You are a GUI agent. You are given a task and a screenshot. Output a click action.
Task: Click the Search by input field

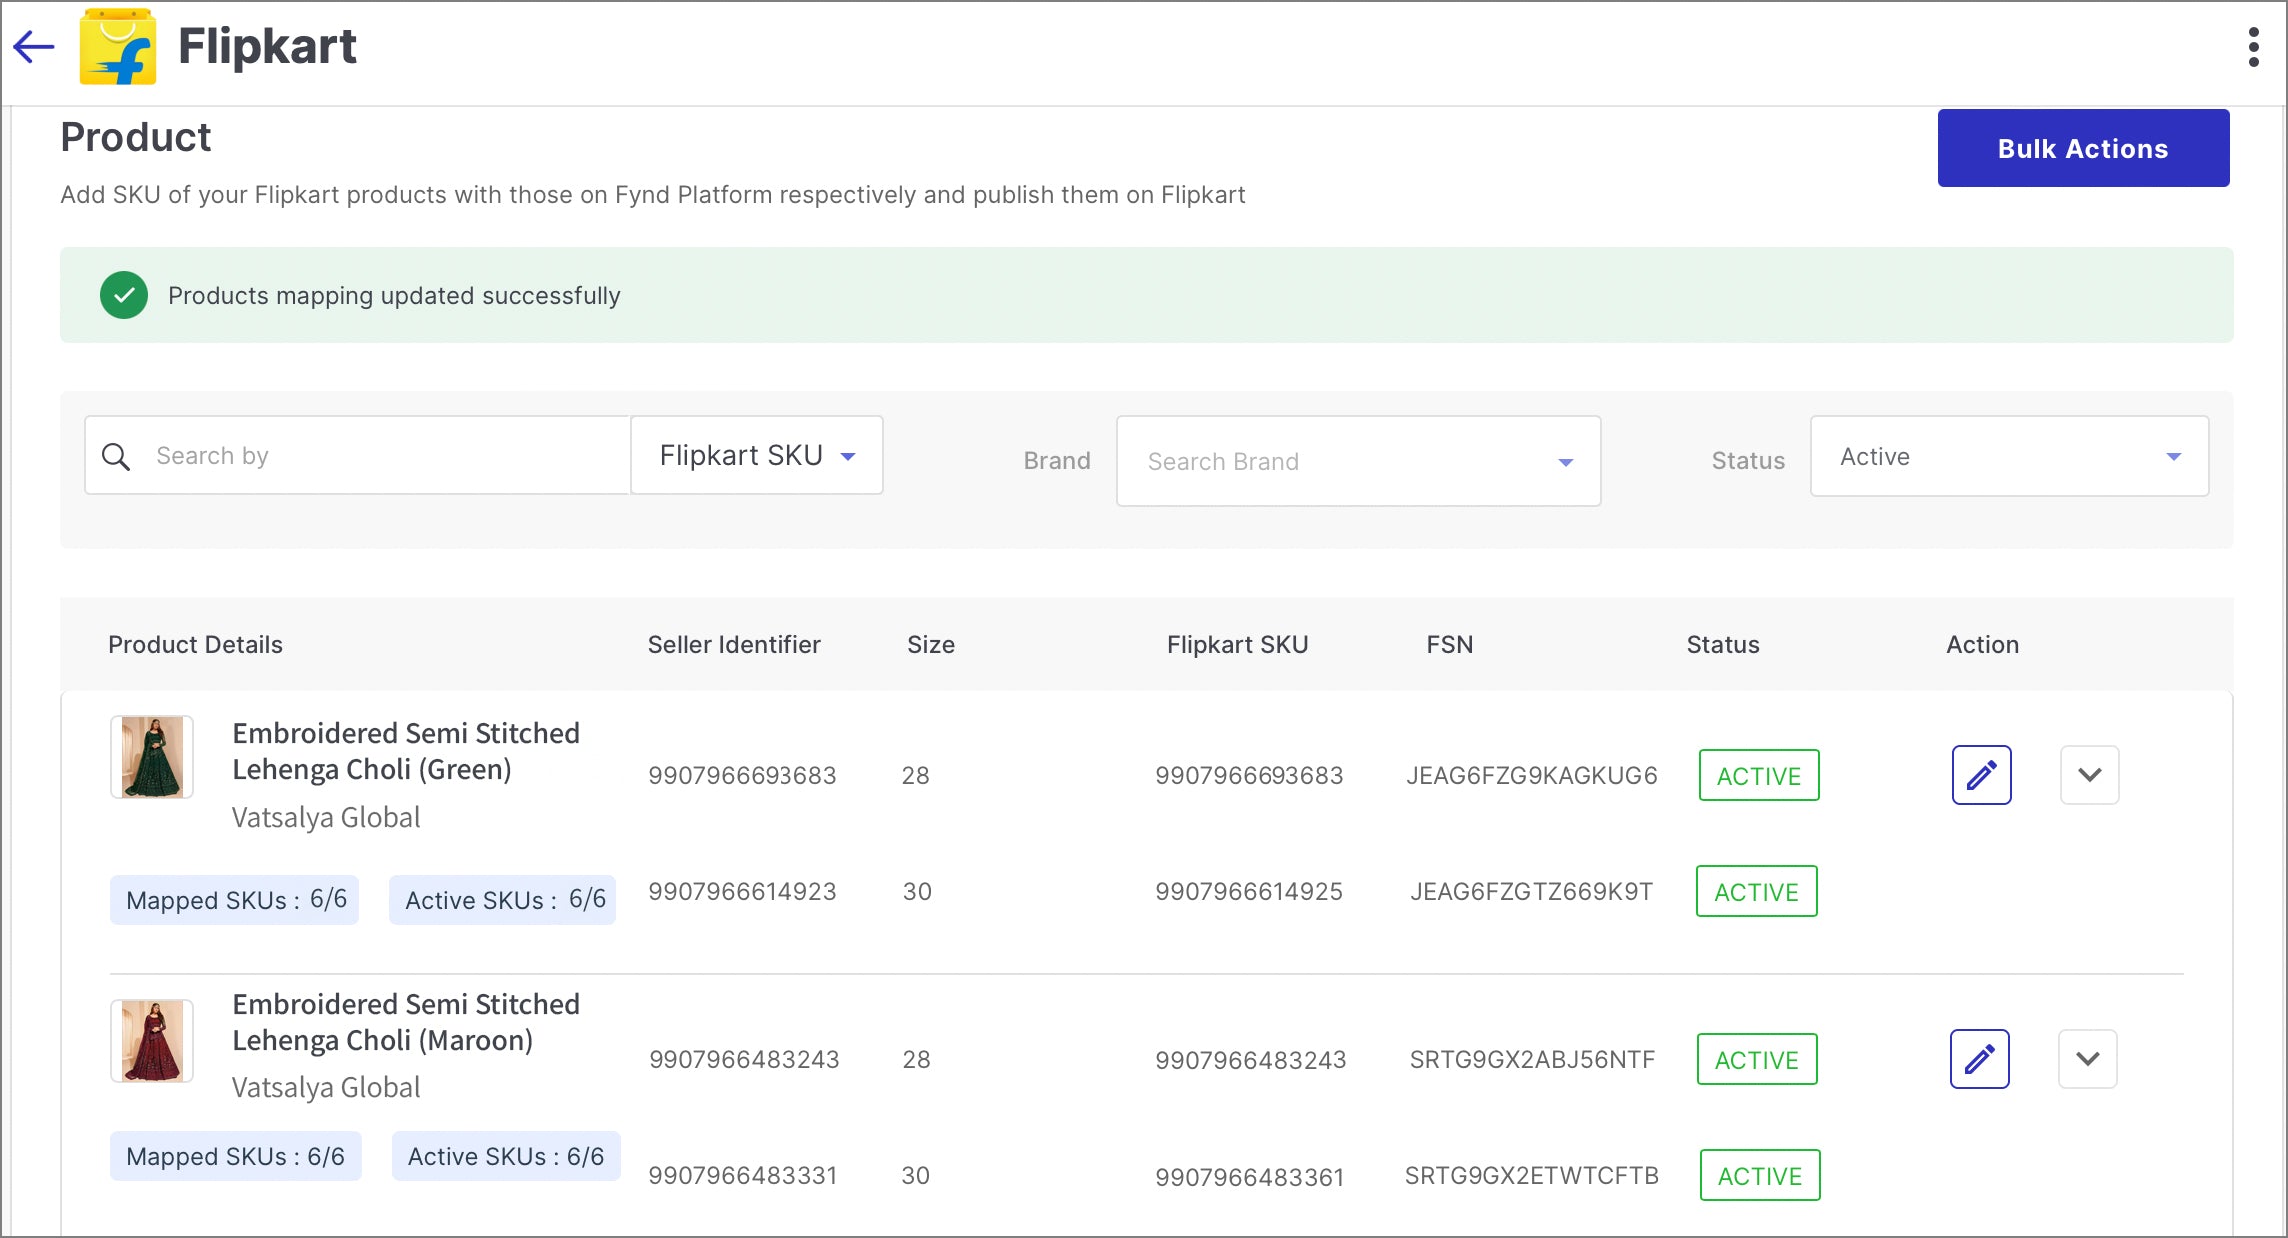pyautogui.click(x=380, y=456)
